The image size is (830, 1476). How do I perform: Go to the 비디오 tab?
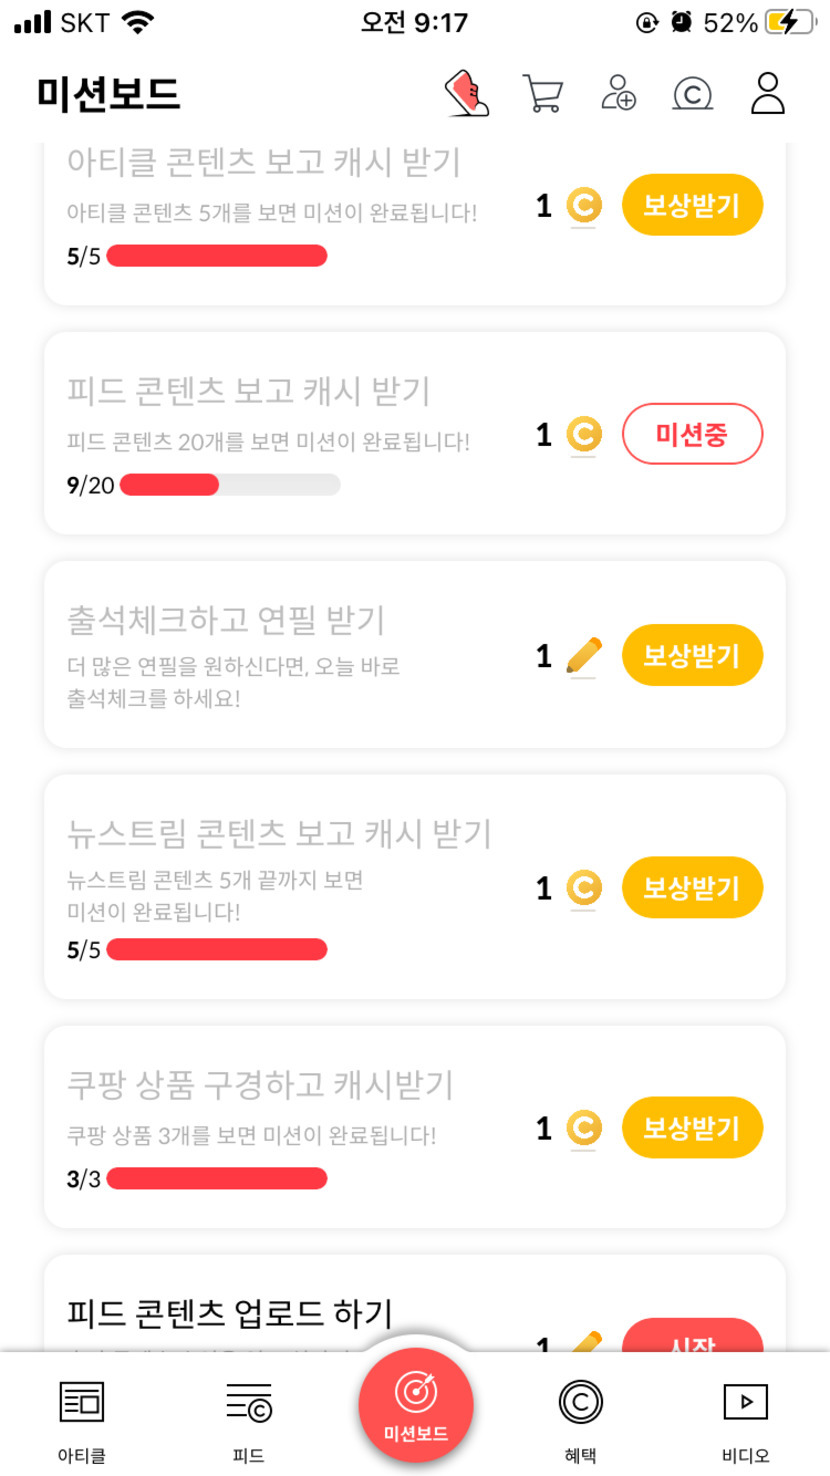coord(746,1418)
